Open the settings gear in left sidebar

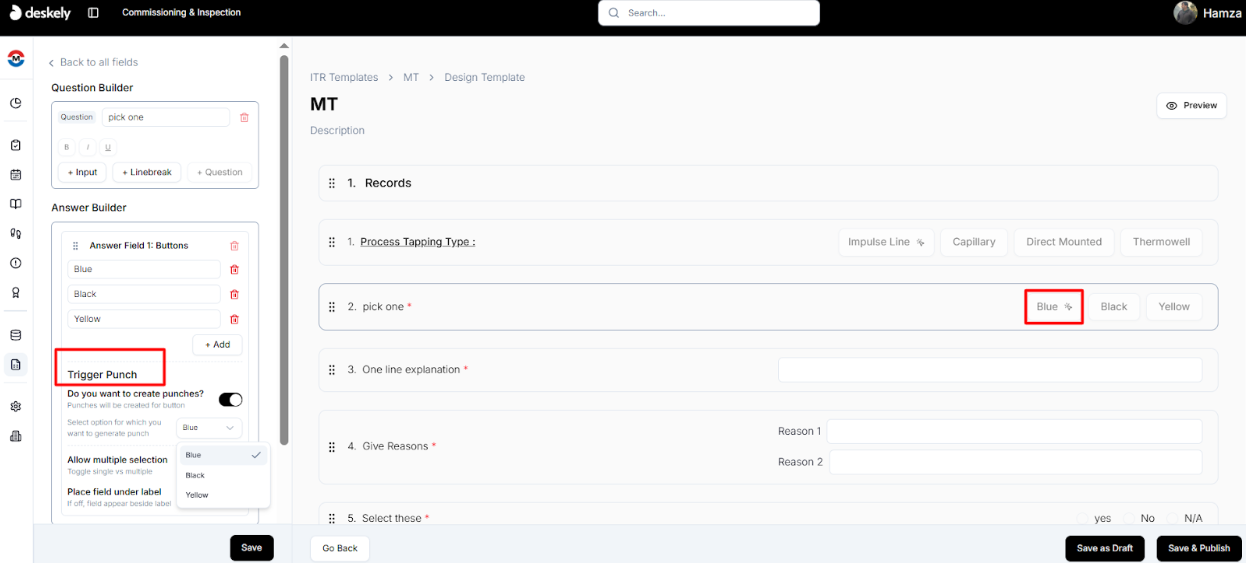click(16, 406)
